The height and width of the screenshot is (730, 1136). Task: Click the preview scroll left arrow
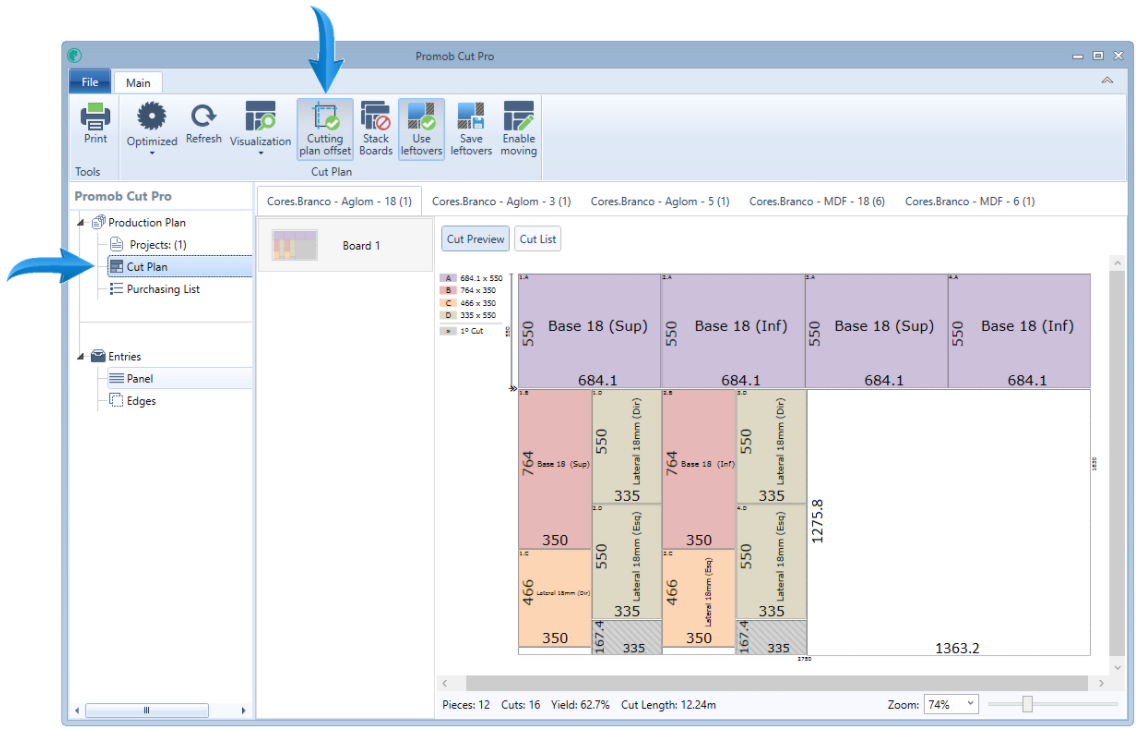coord(445,683)
